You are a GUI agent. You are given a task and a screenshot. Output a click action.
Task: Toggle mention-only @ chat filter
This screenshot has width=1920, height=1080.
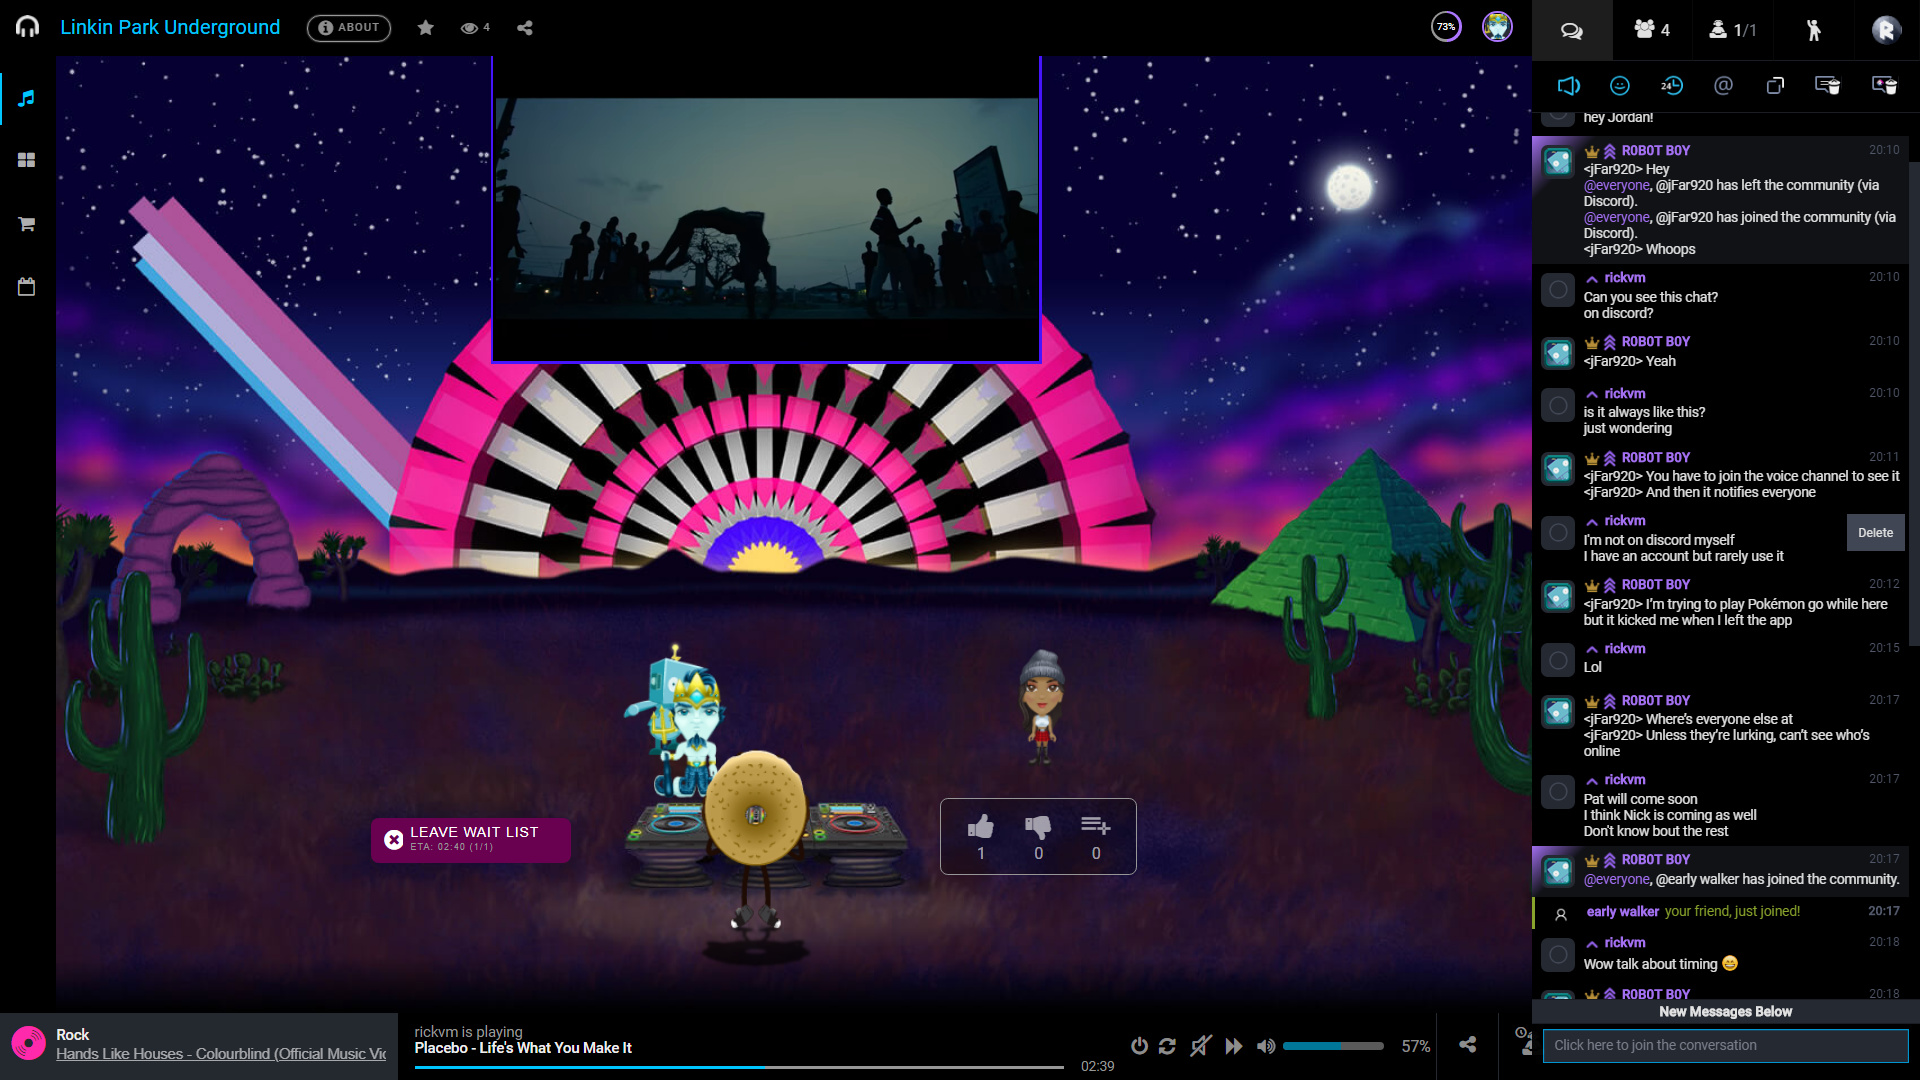click(1723, 86)
